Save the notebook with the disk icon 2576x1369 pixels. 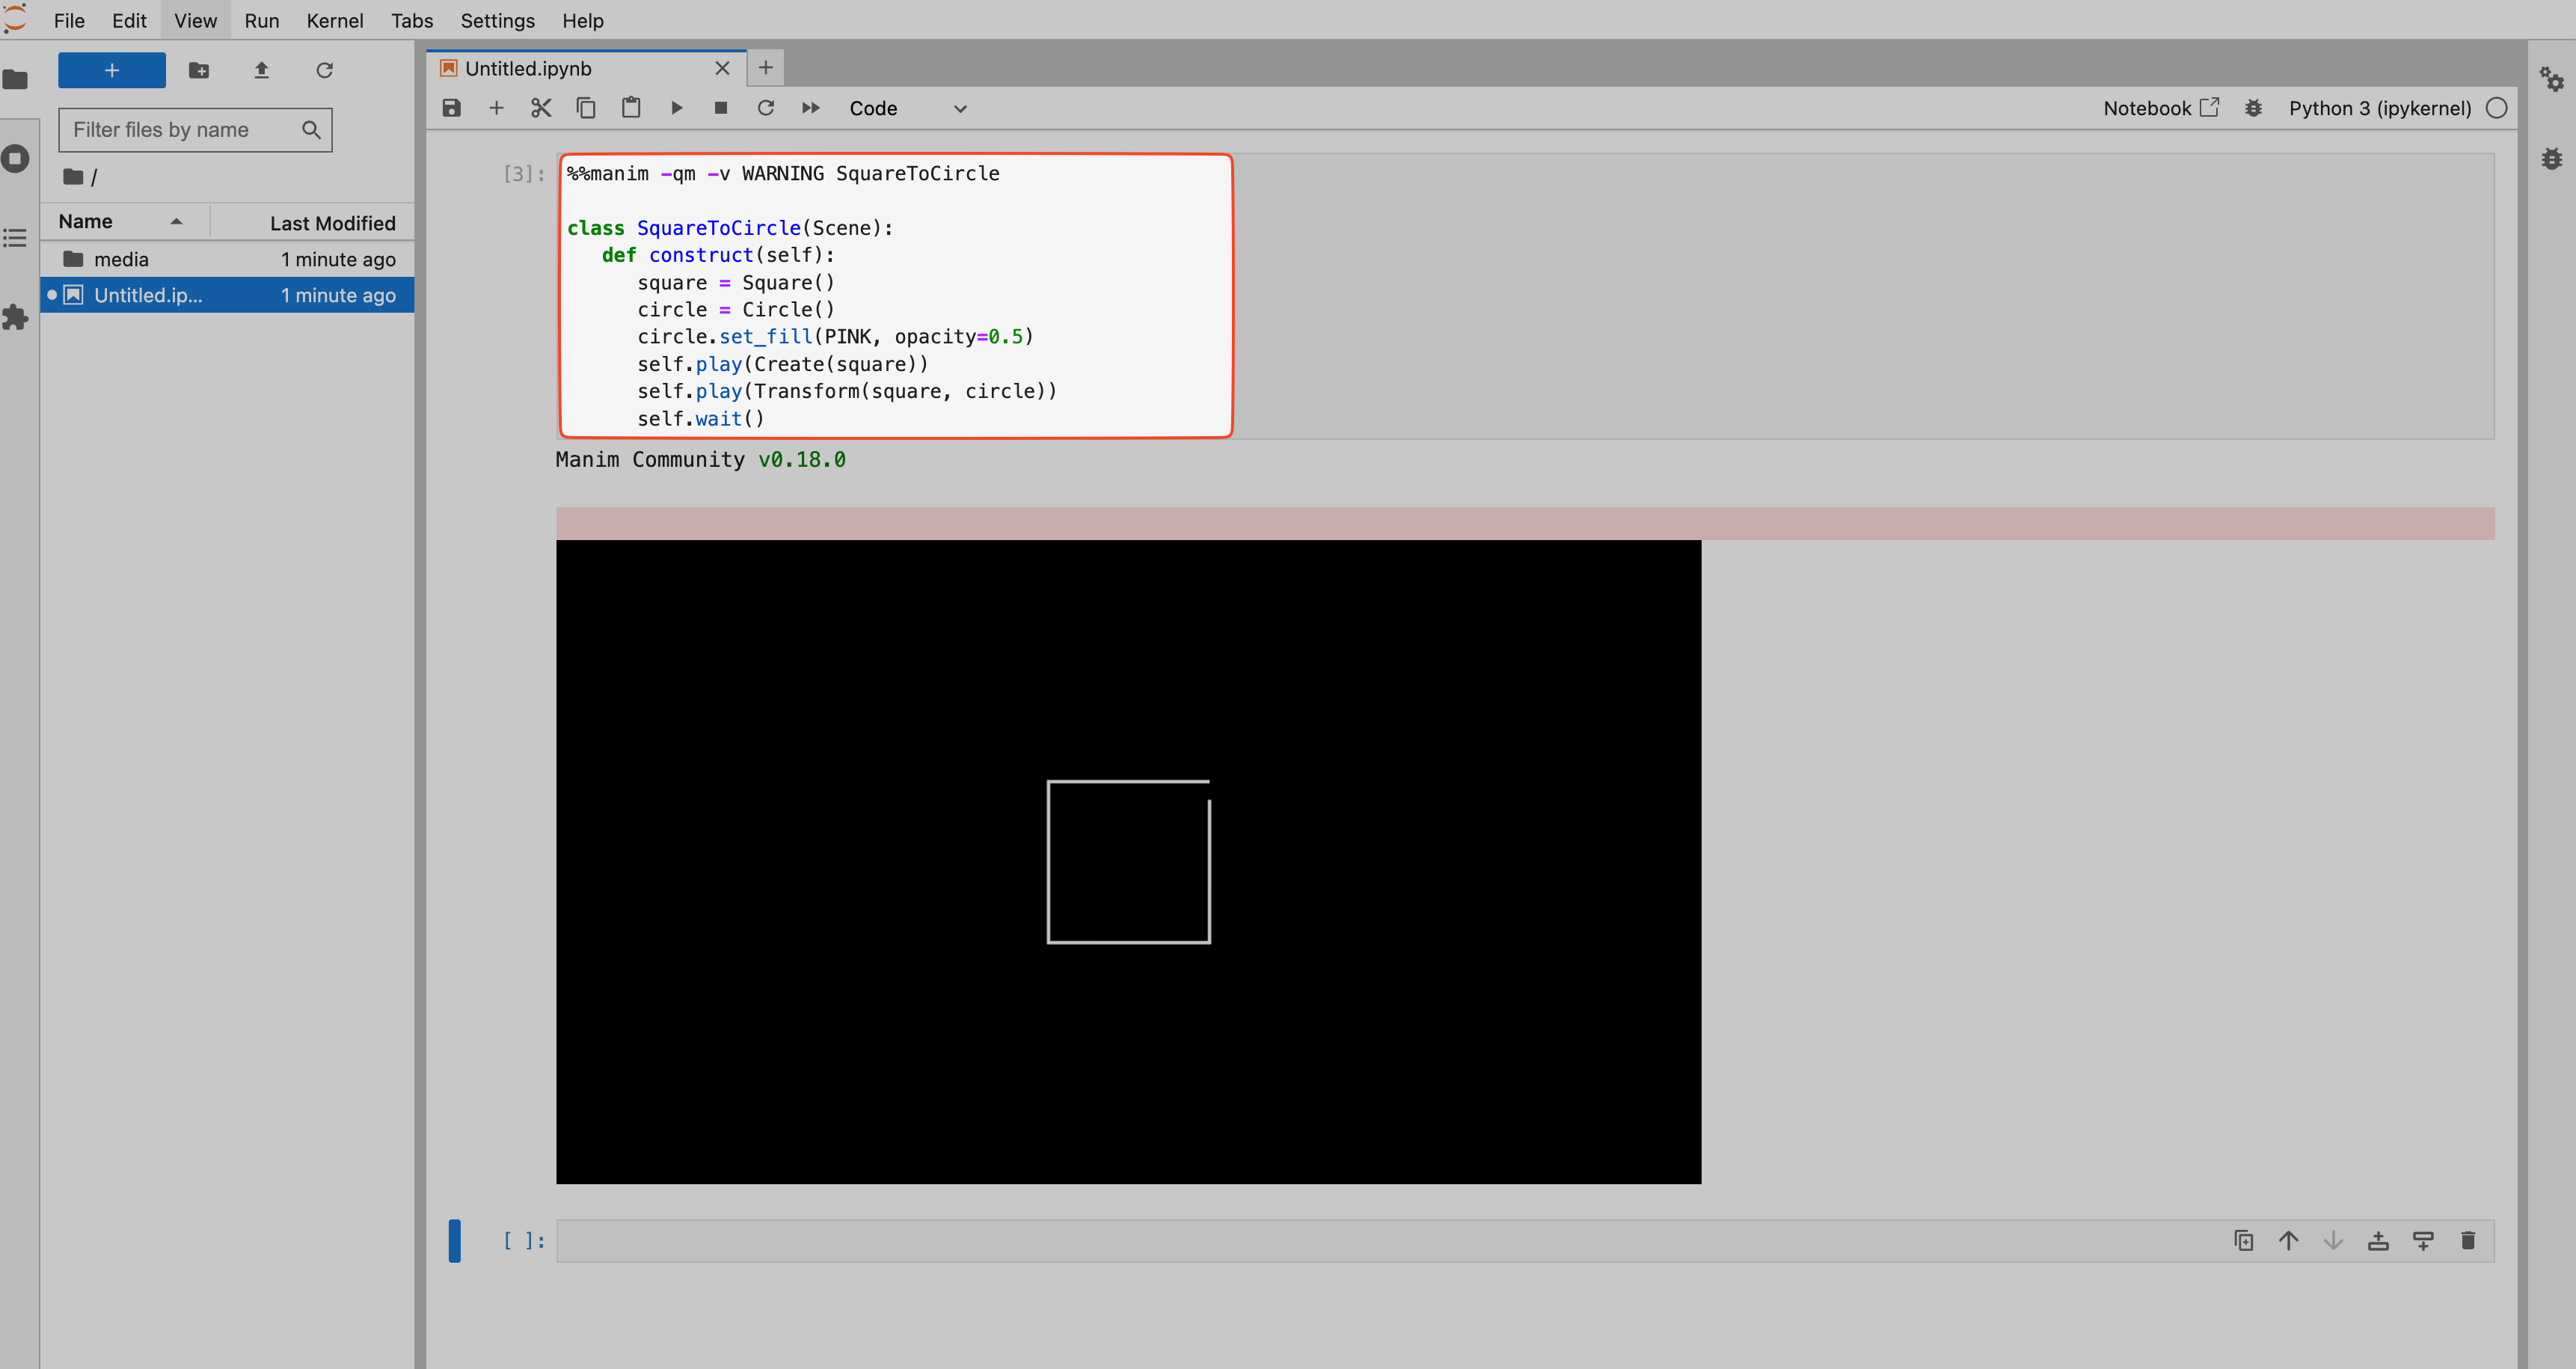click(x=452, y=108)
